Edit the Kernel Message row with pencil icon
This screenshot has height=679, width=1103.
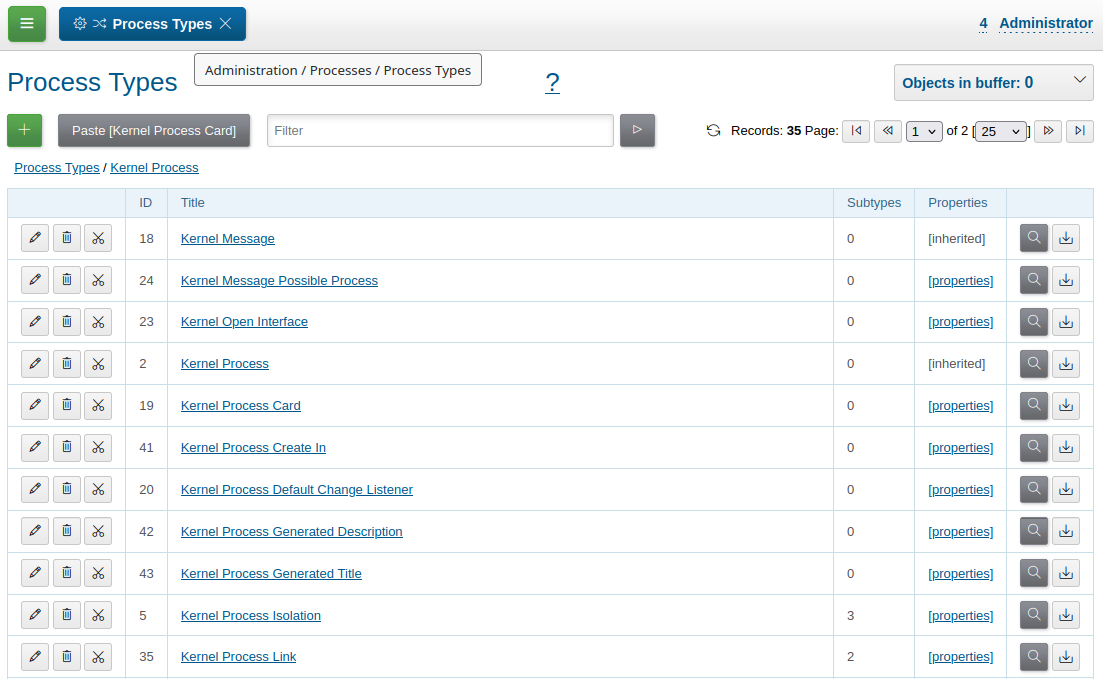pos(34,238)
